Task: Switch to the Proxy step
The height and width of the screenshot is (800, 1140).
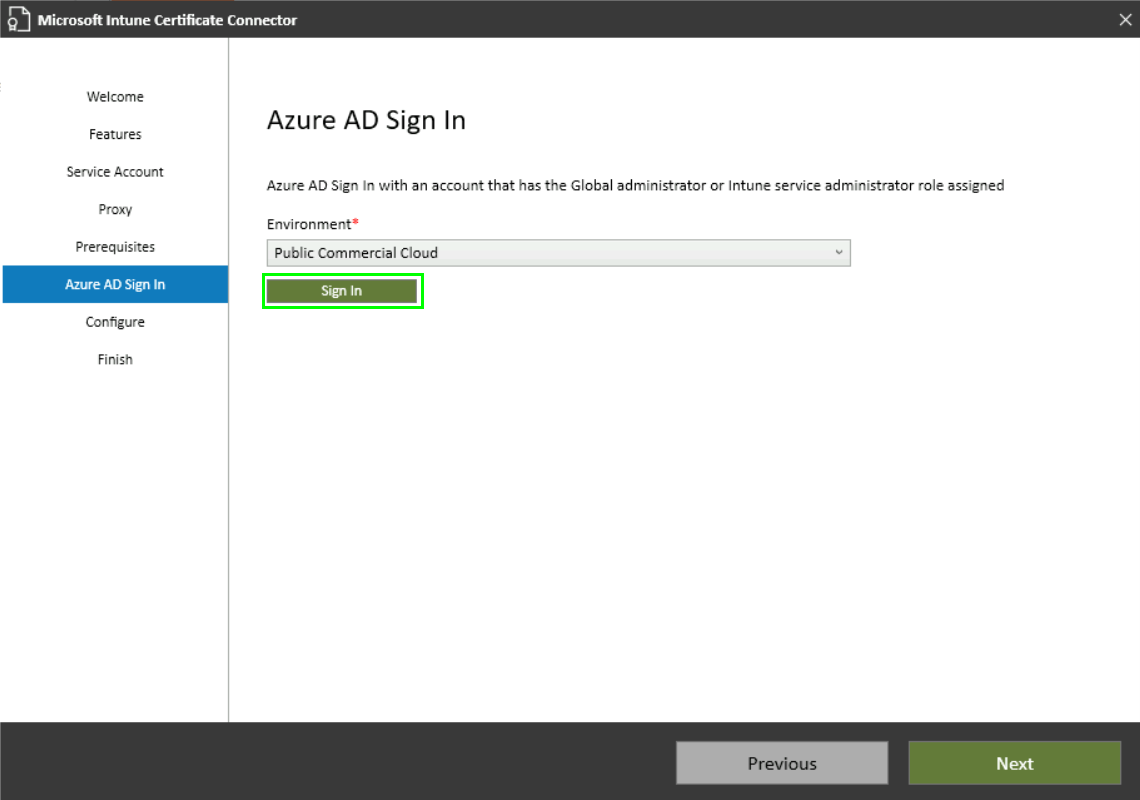Action: [x=115, y=209]
